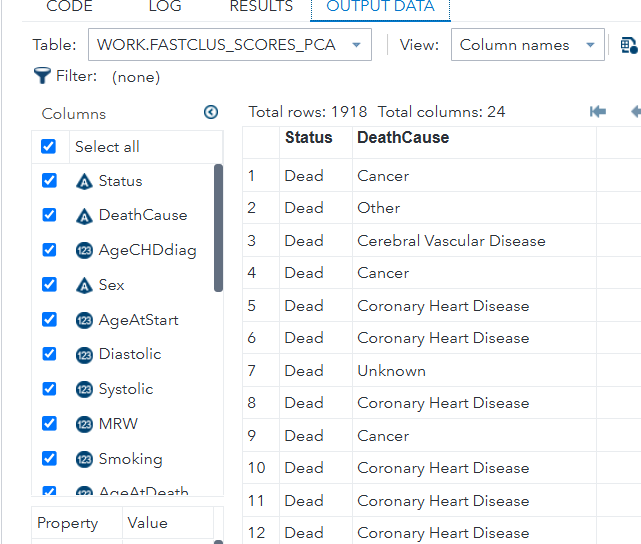Image resolution: width=641 pixels, height=544 pixels.
Task: Click the AgeCHDdiag numeric type icon
Action: point(84,250)
